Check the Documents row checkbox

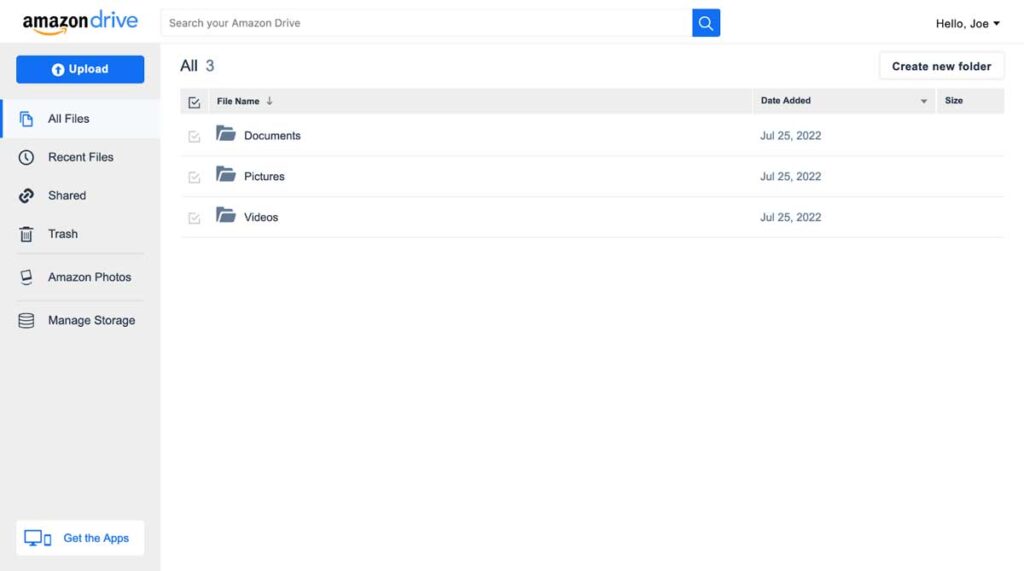(194, 137)
